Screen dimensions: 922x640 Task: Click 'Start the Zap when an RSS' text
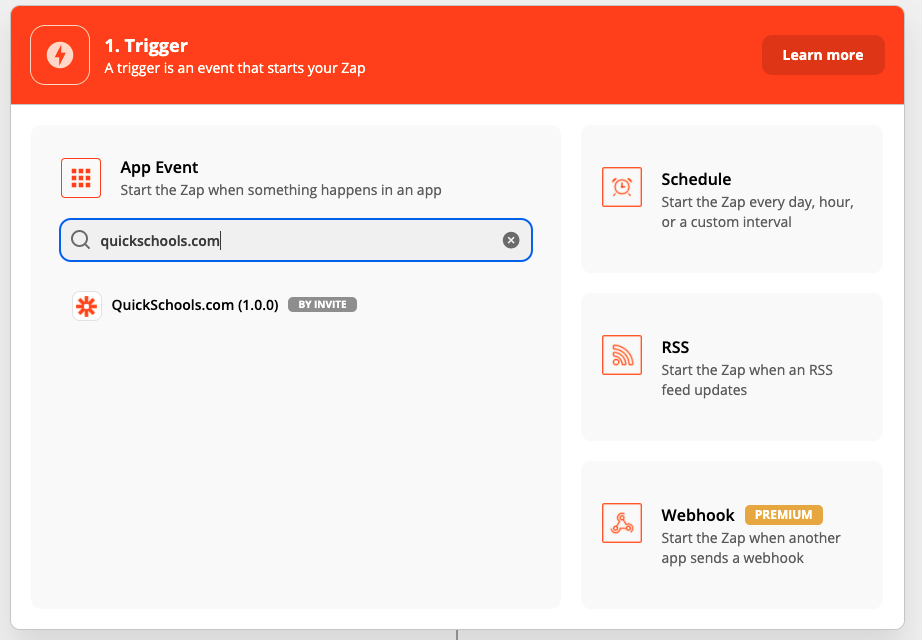coord(747,380)
